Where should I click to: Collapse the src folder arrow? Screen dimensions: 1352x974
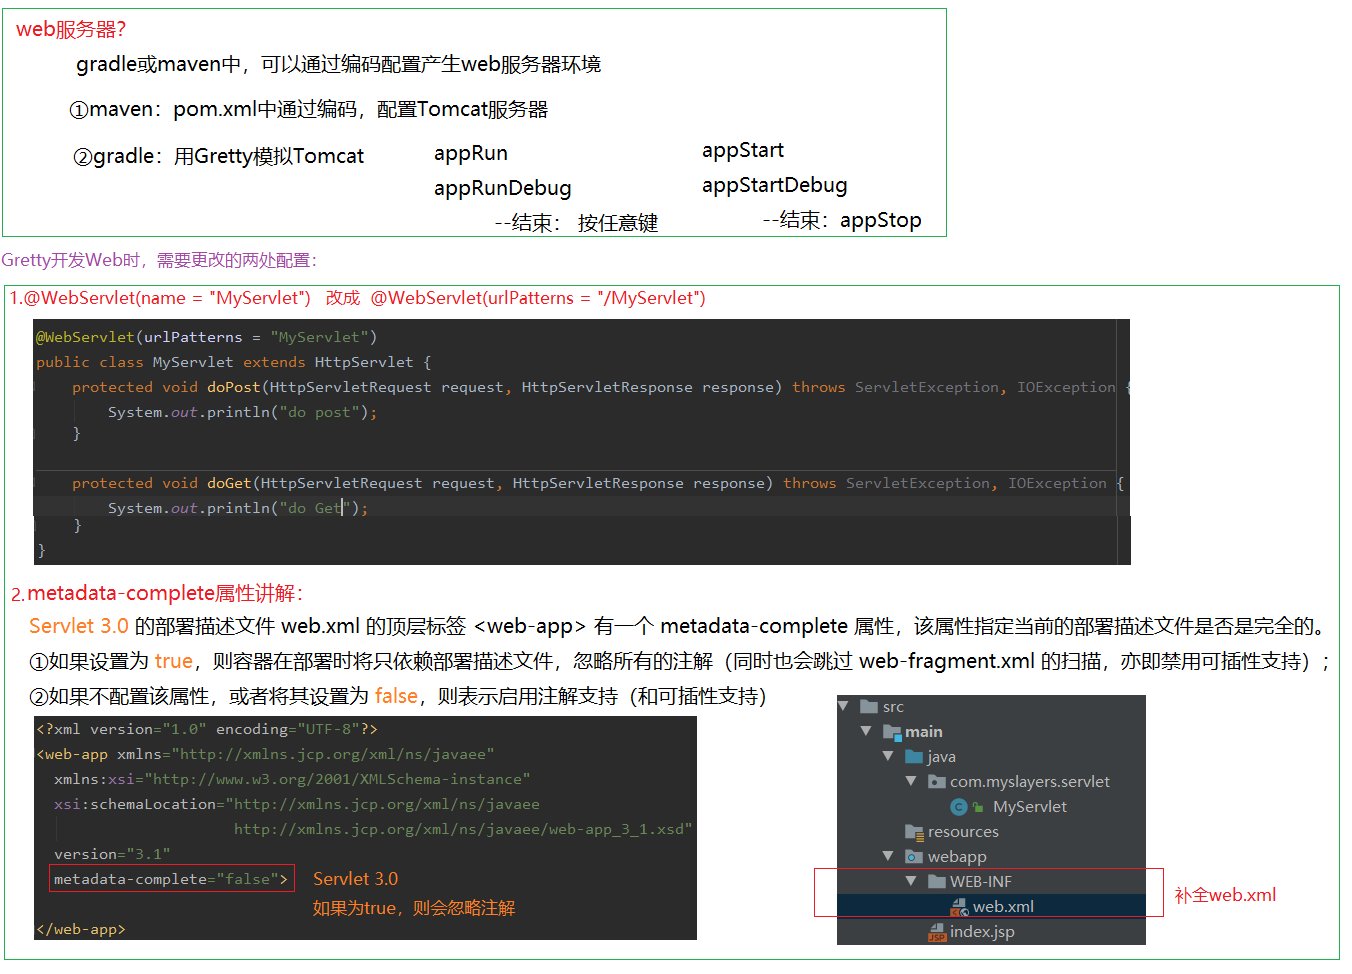[x=844, y=706]
